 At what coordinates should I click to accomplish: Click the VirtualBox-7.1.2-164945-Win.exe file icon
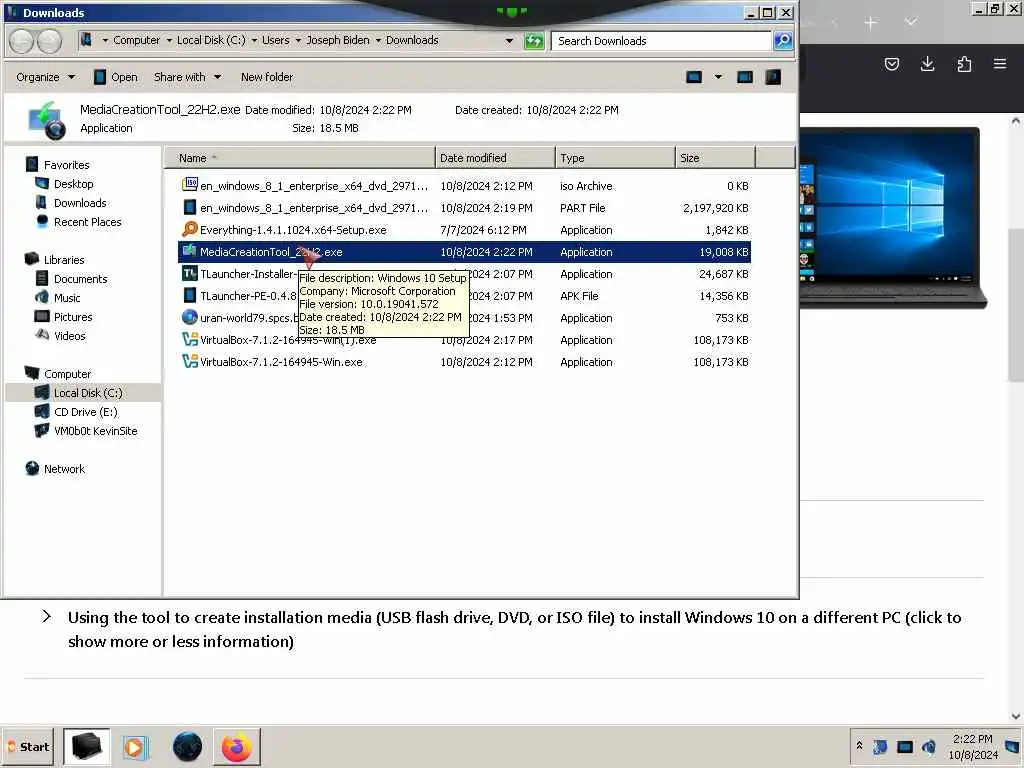click(189, 361)
